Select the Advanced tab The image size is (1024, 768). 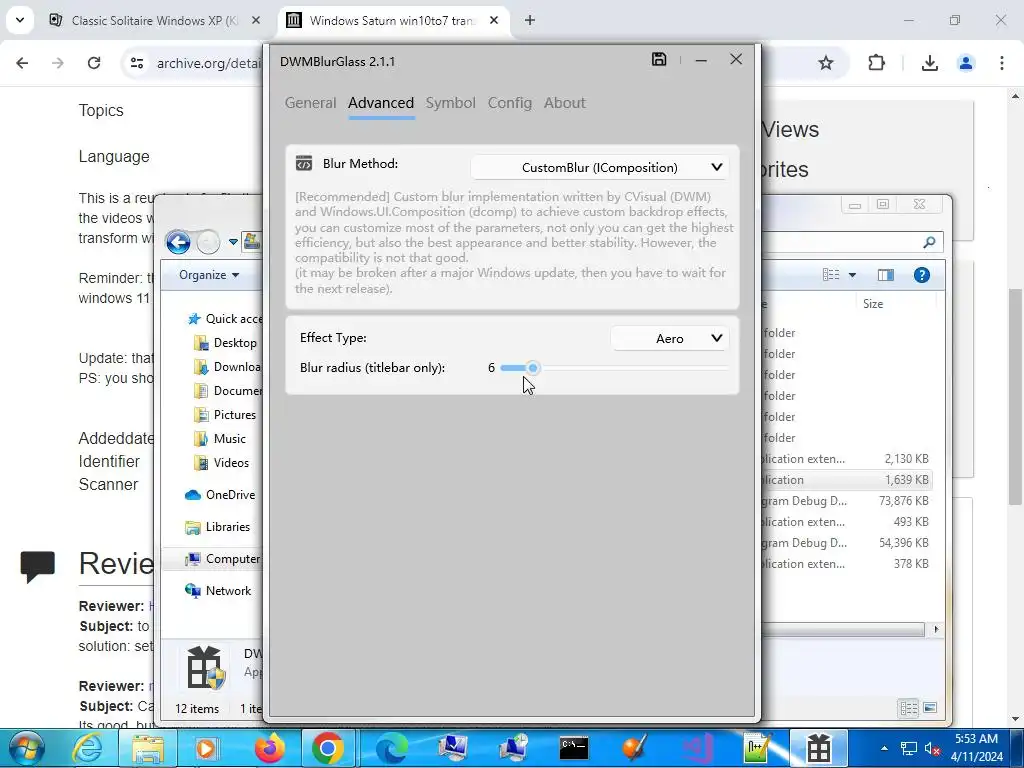381,103
